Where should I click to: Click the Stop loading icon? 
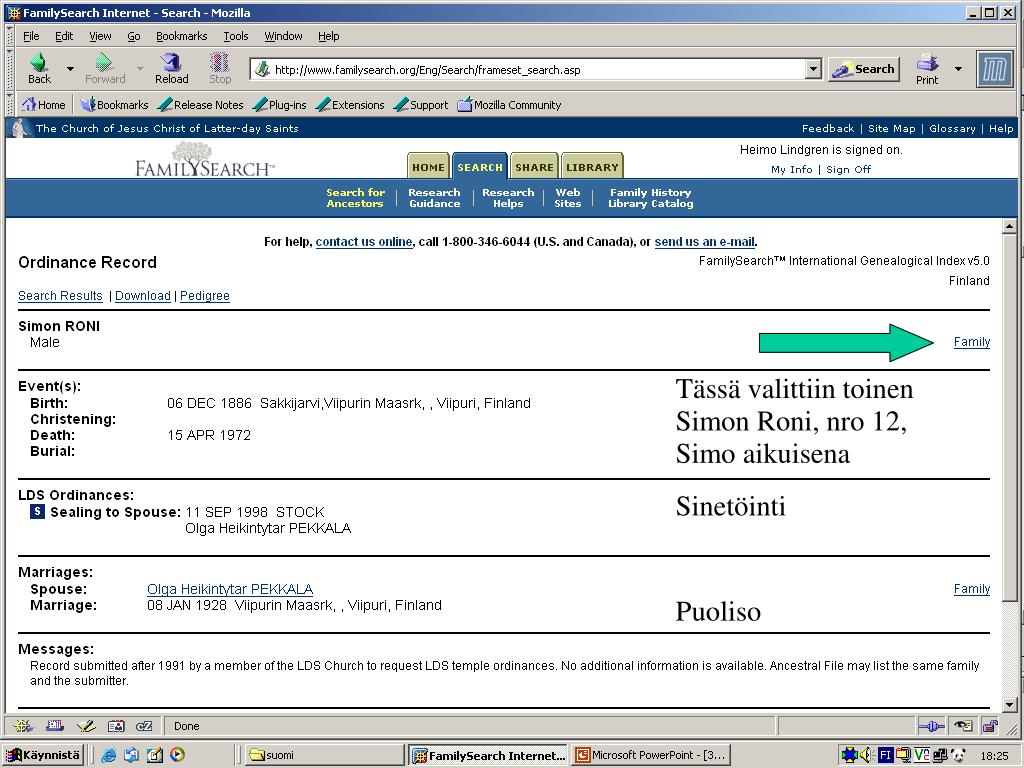point(219,68)
